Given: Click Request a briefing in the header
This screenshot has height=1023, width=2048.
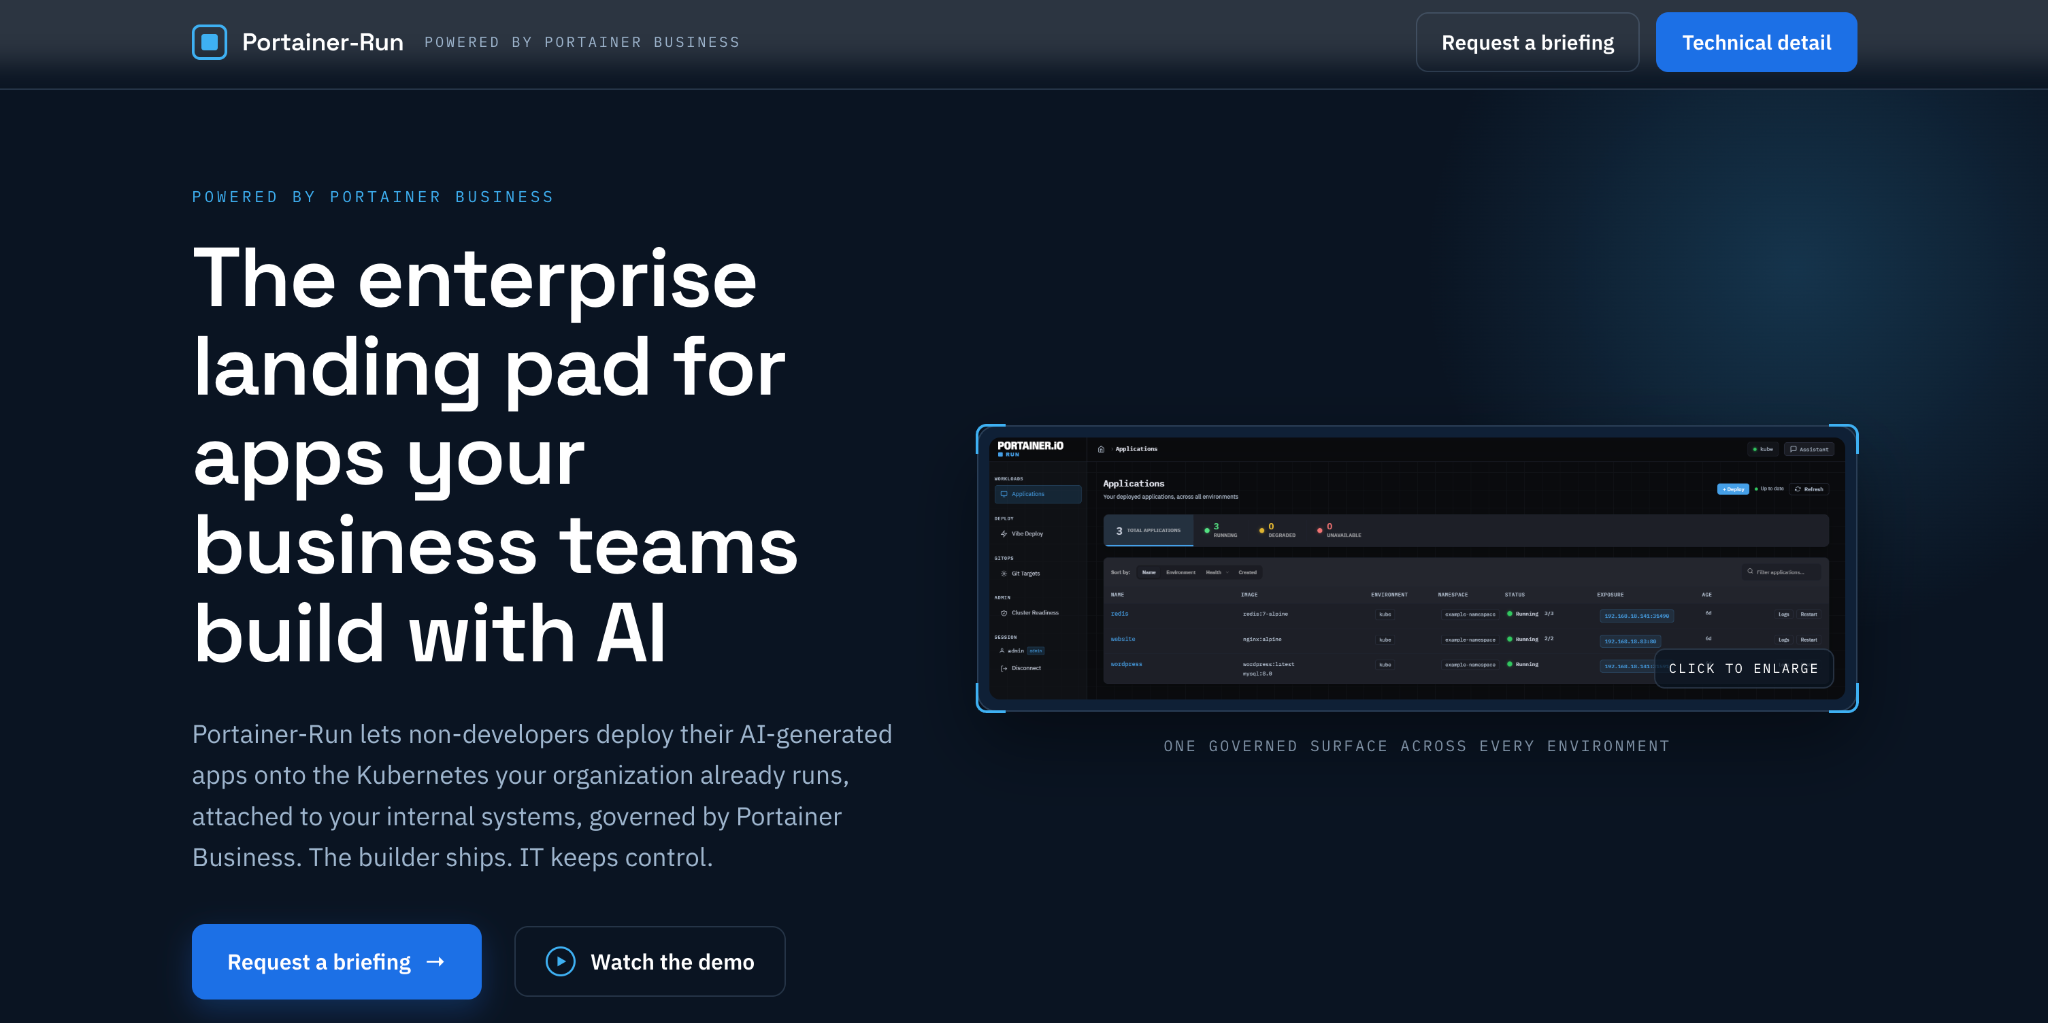Looking at the screenshot, I should click(1527, 42).
